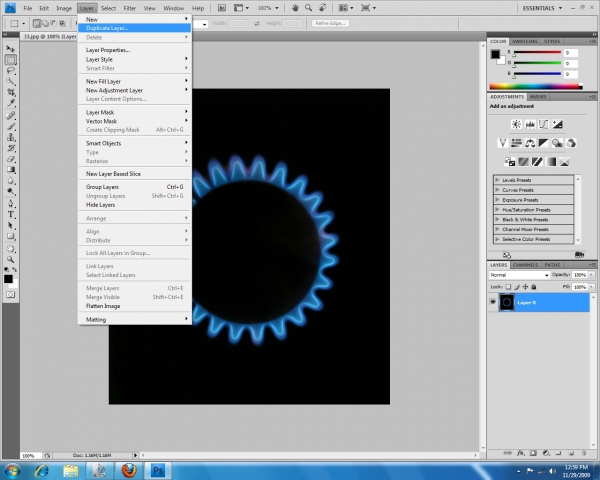
Task: Expand Hue/Saturation Presets
Action: (x=534, y=210)
